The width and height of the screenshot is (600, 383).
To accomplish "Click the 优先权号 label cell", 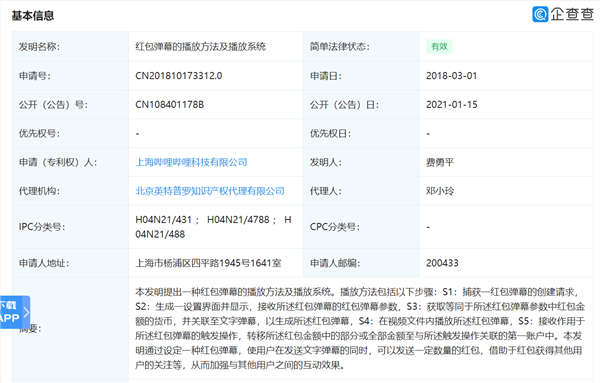I will (x=70, y=133).
